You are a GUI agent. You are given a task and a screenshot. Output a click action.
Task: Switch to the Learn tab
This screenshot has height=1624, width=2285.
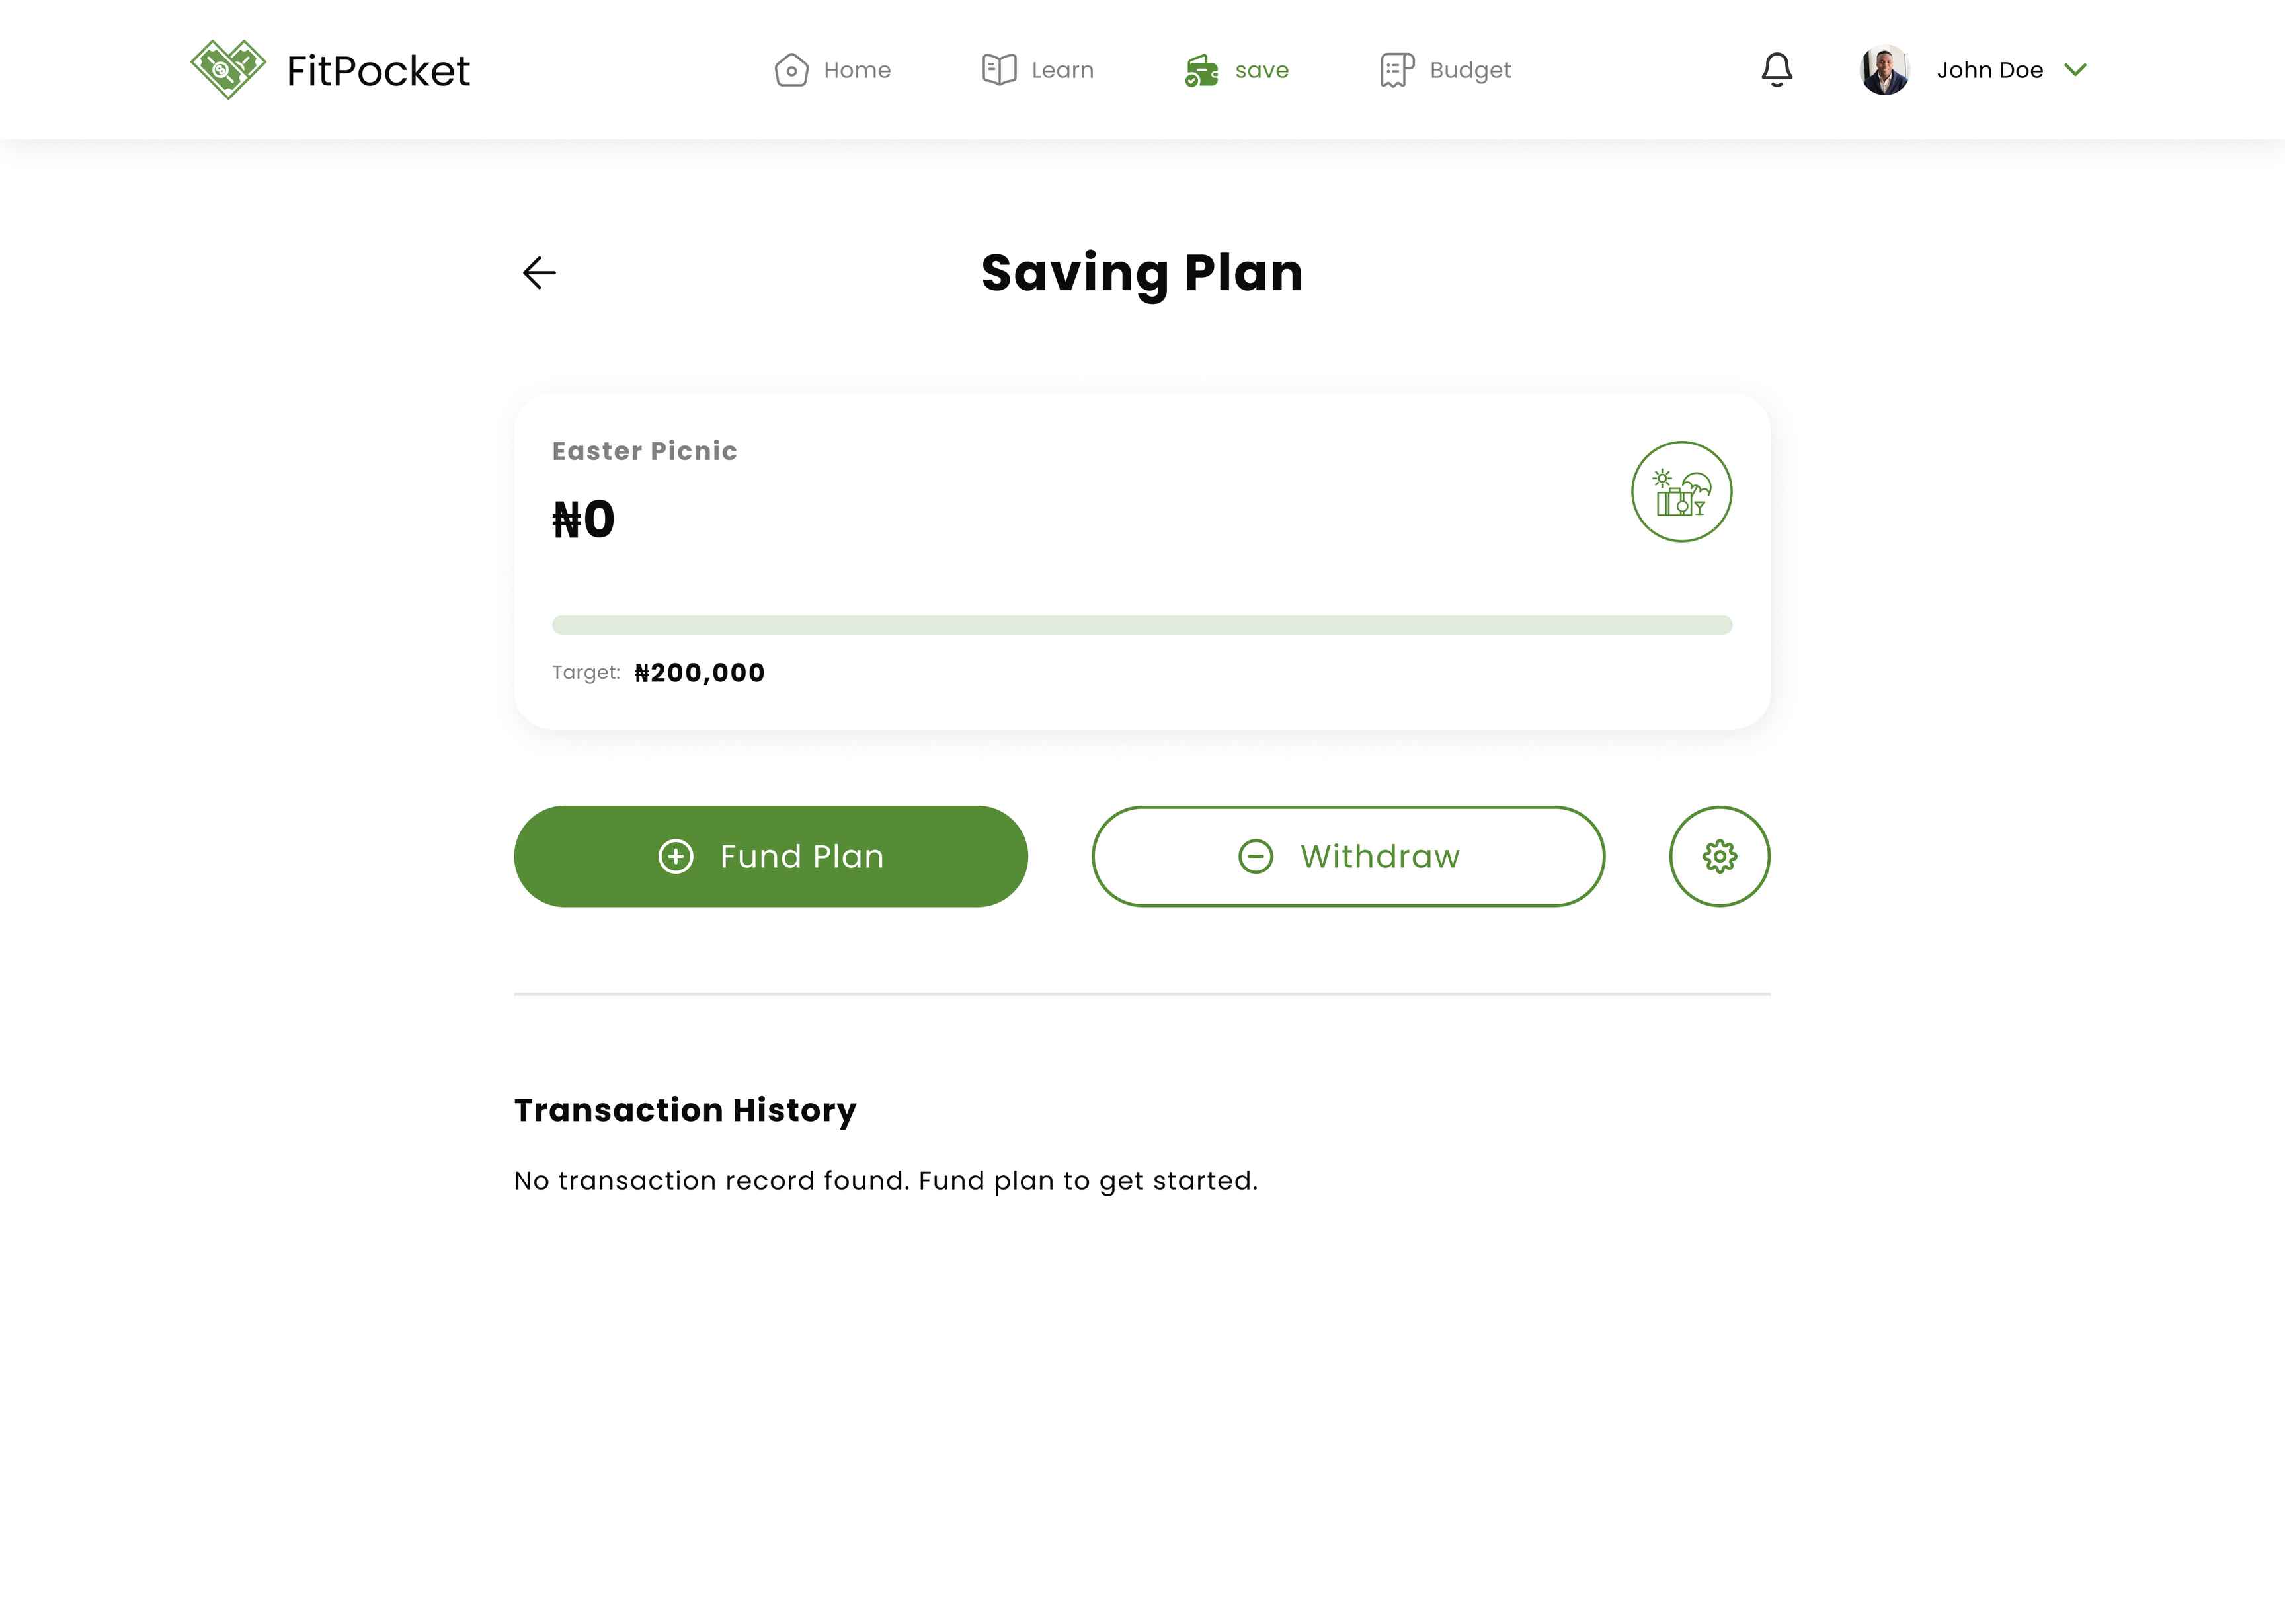click(1038, 70)
